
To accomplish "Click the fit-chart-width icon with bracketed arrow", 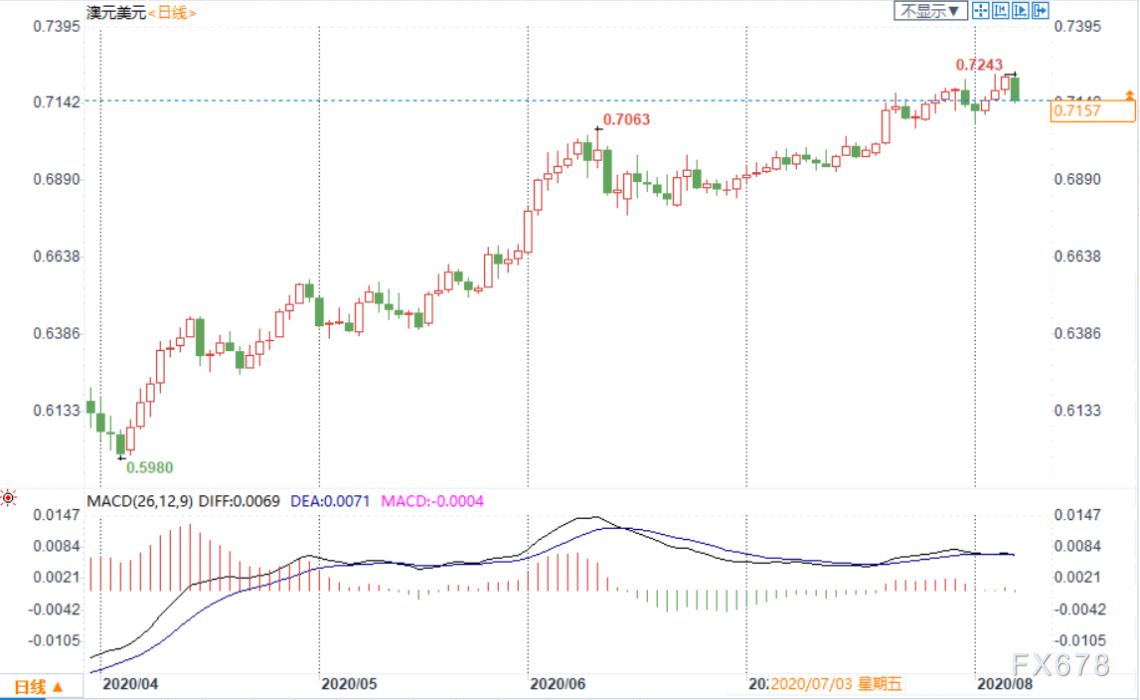I will pyautogui.click(x=1000, y=11).
